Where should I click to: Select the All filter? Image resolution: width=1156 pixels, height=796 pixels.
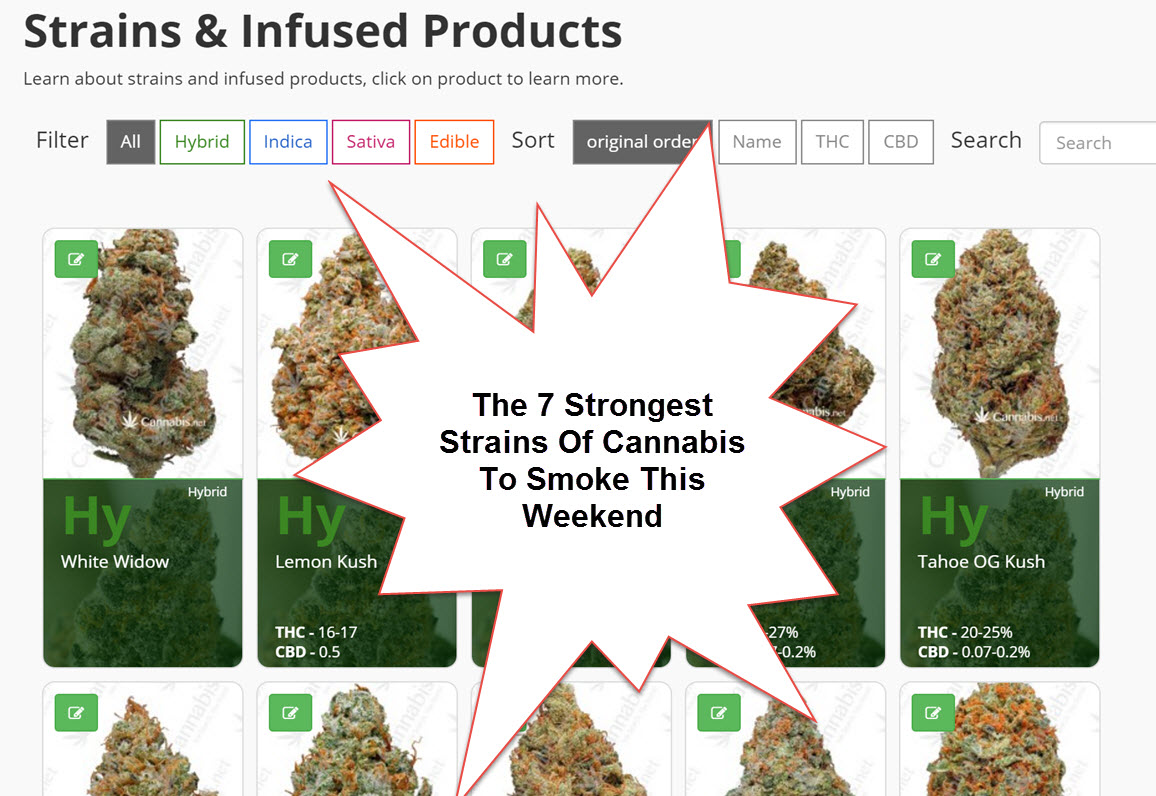pos(130,142)
